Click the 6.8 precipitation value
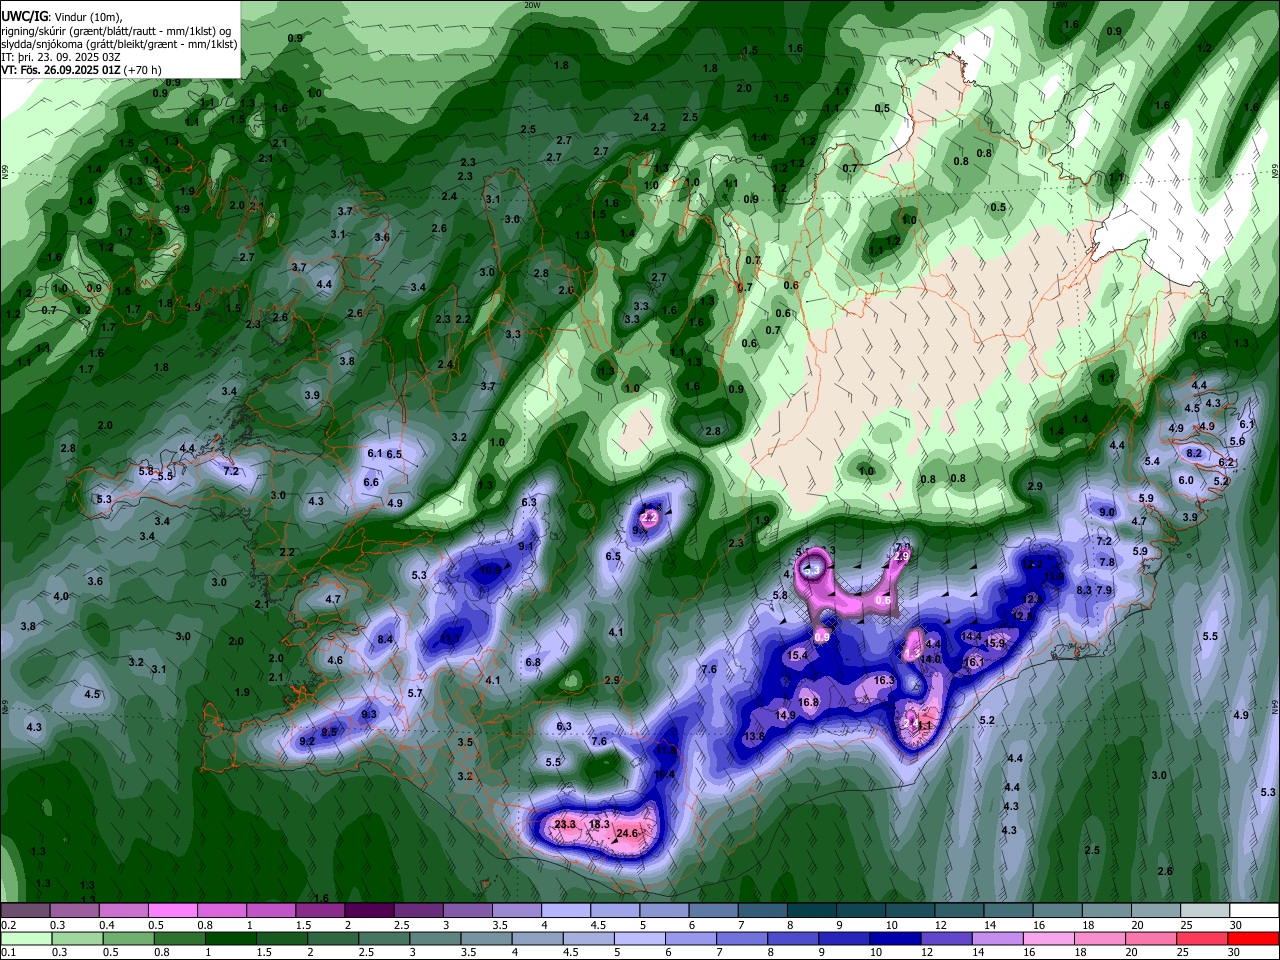1280x960 pixels. [533, 662]
